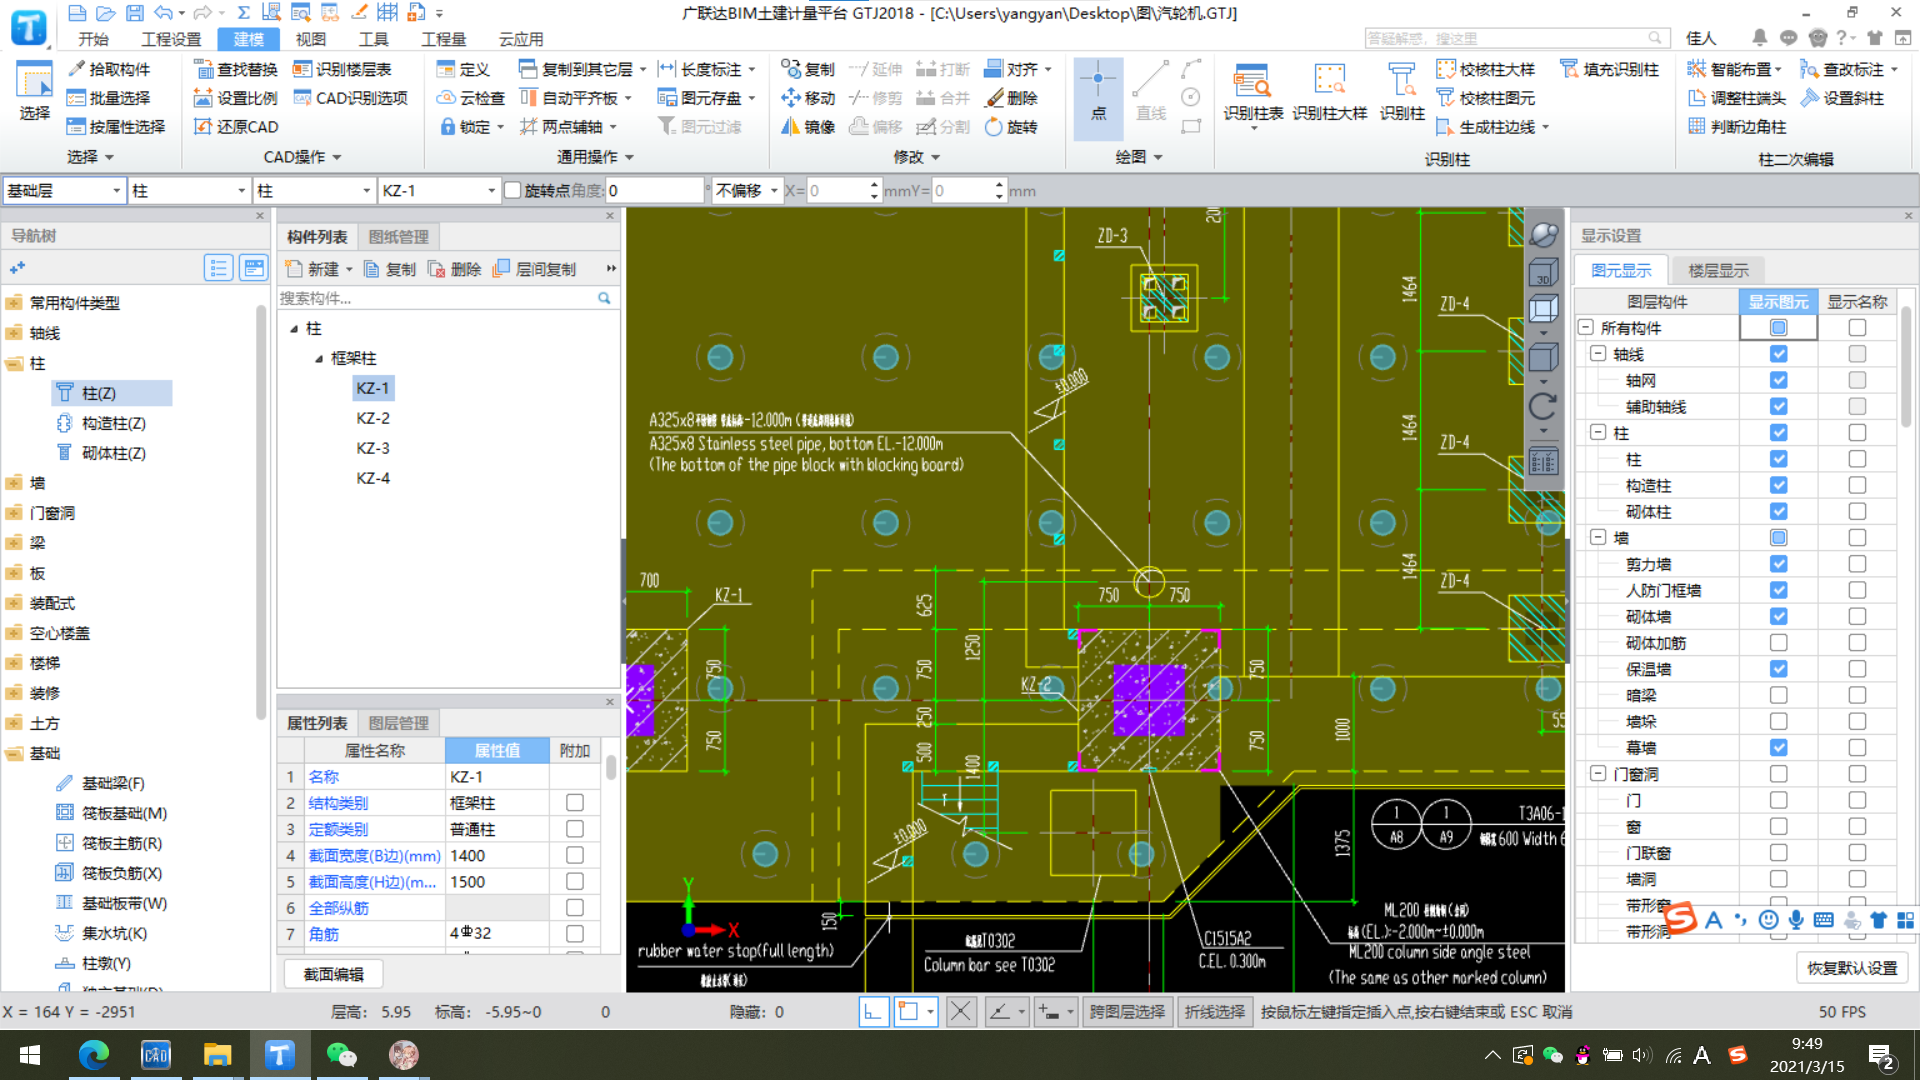Enable 显示图元 checkbox for 门窗洞
1920x1080 pixels.
1778,774
